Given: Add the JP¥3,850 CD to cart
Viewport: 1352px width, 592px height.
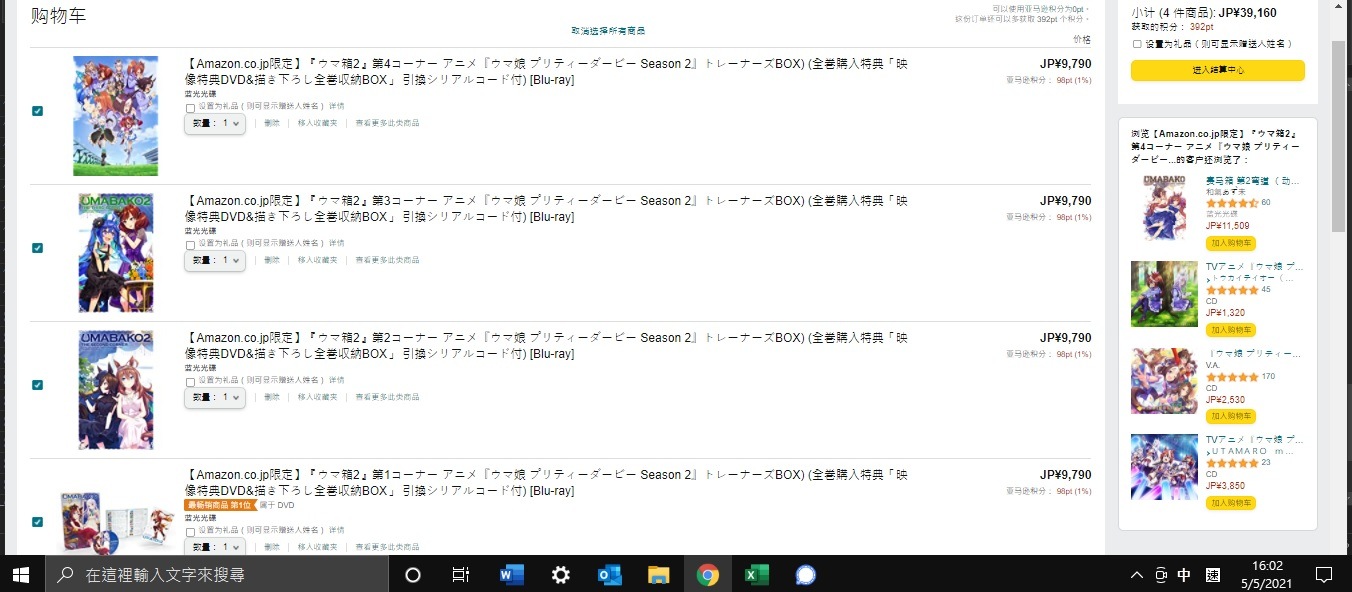Looking at the screenshot, I should pos(1231,503).
